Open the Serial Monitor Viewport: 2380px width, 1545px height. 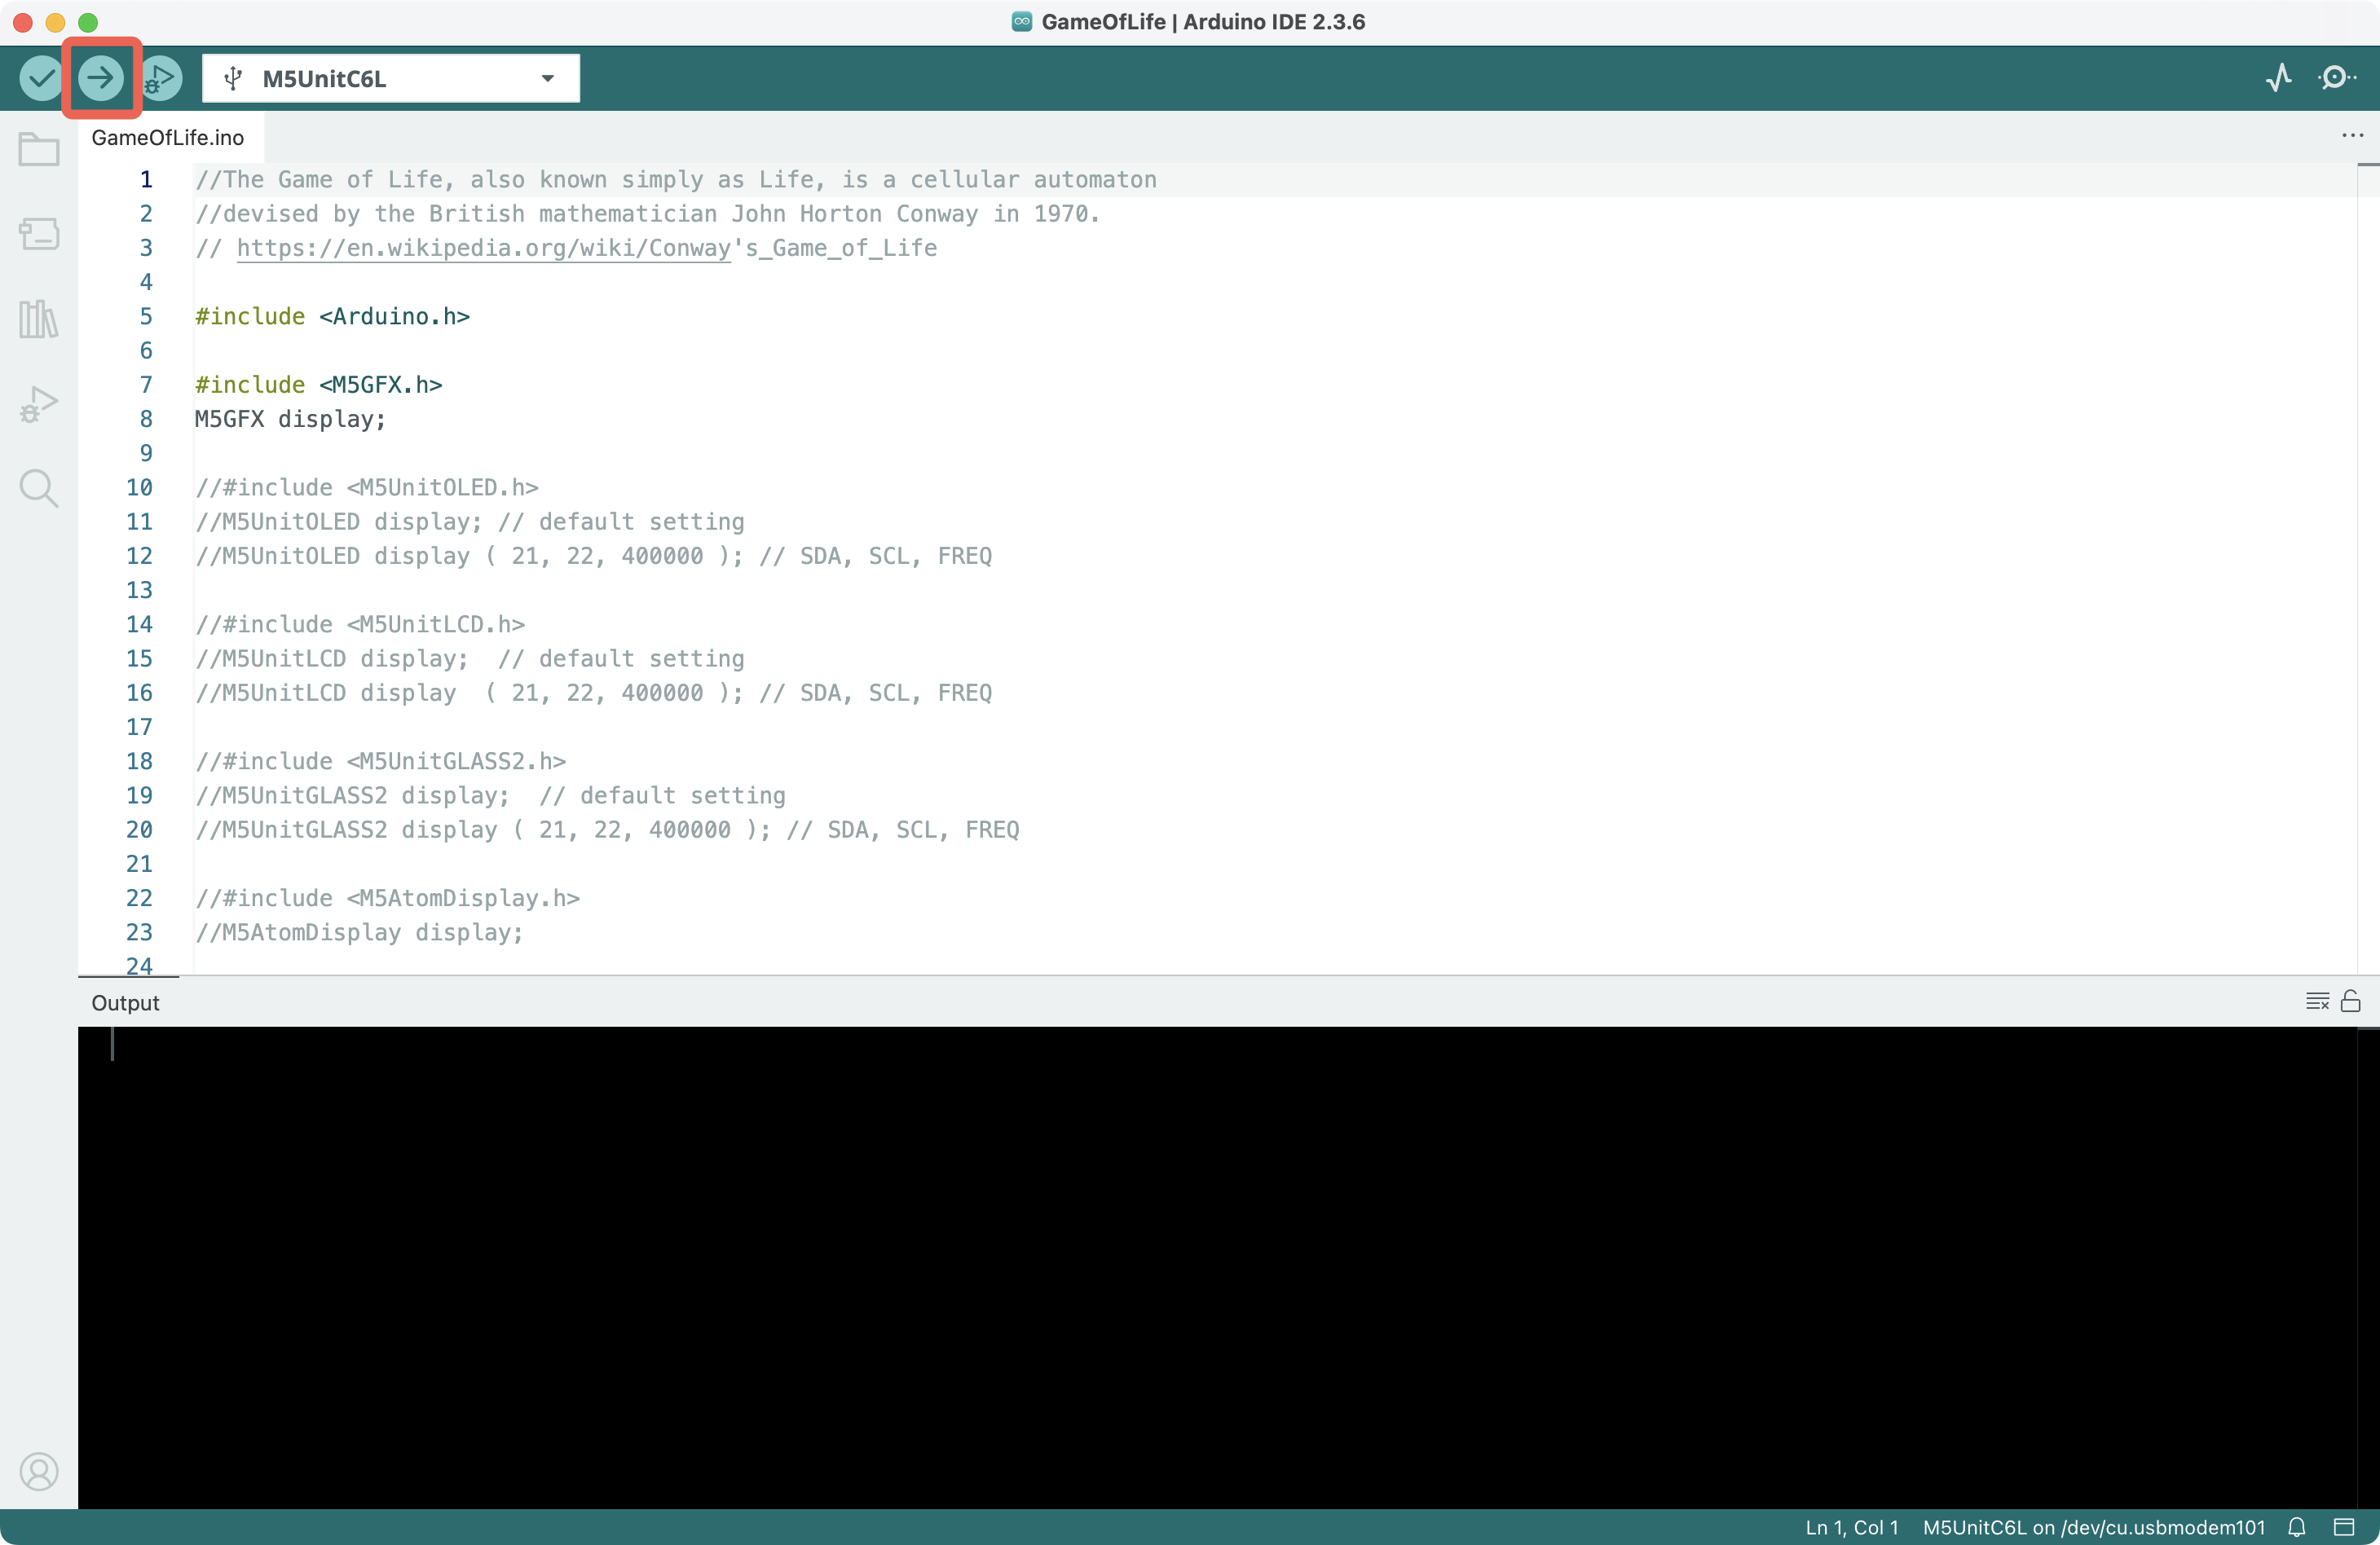point(2335,78)
